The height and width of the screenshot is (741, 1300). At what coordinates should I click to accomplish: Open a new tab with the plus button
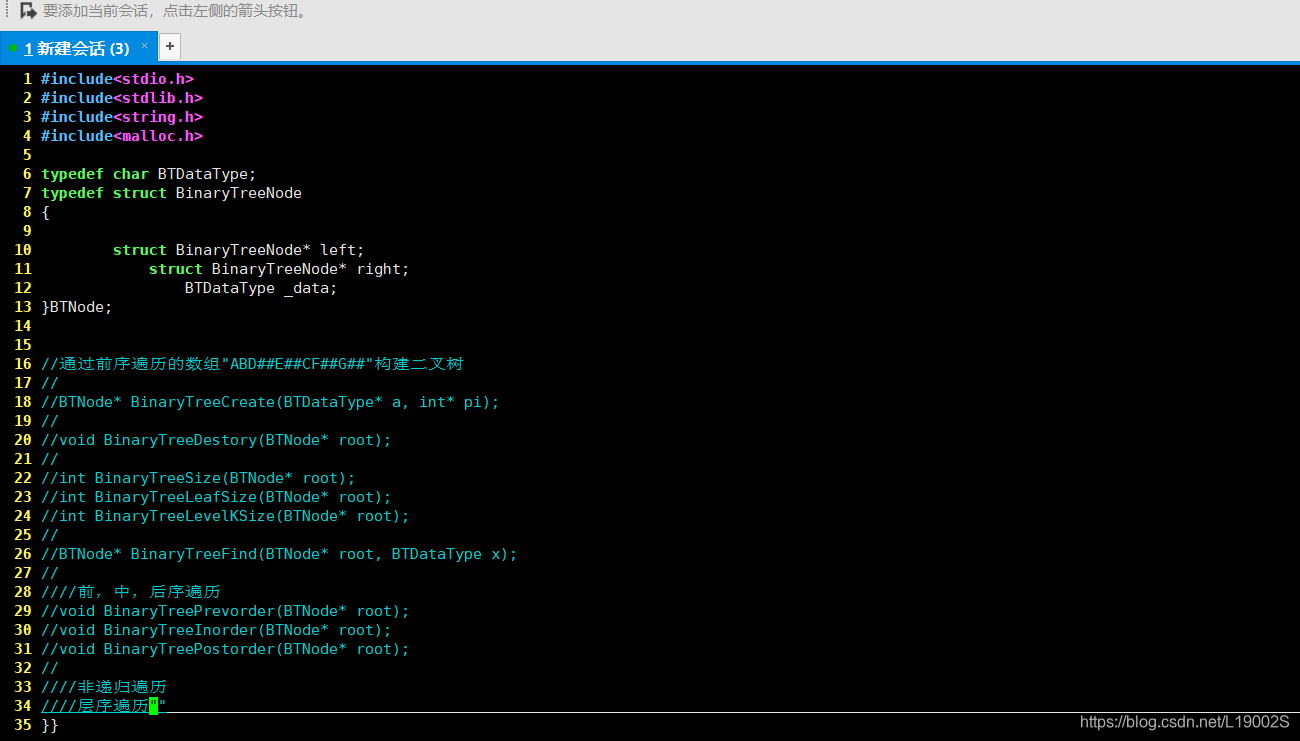[170, 46]
